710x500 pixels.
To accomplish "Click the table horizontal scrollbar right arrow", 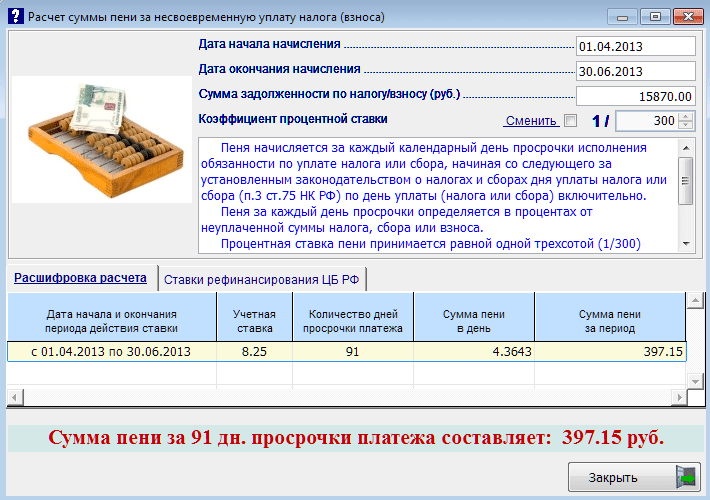I will pos(679,398).
